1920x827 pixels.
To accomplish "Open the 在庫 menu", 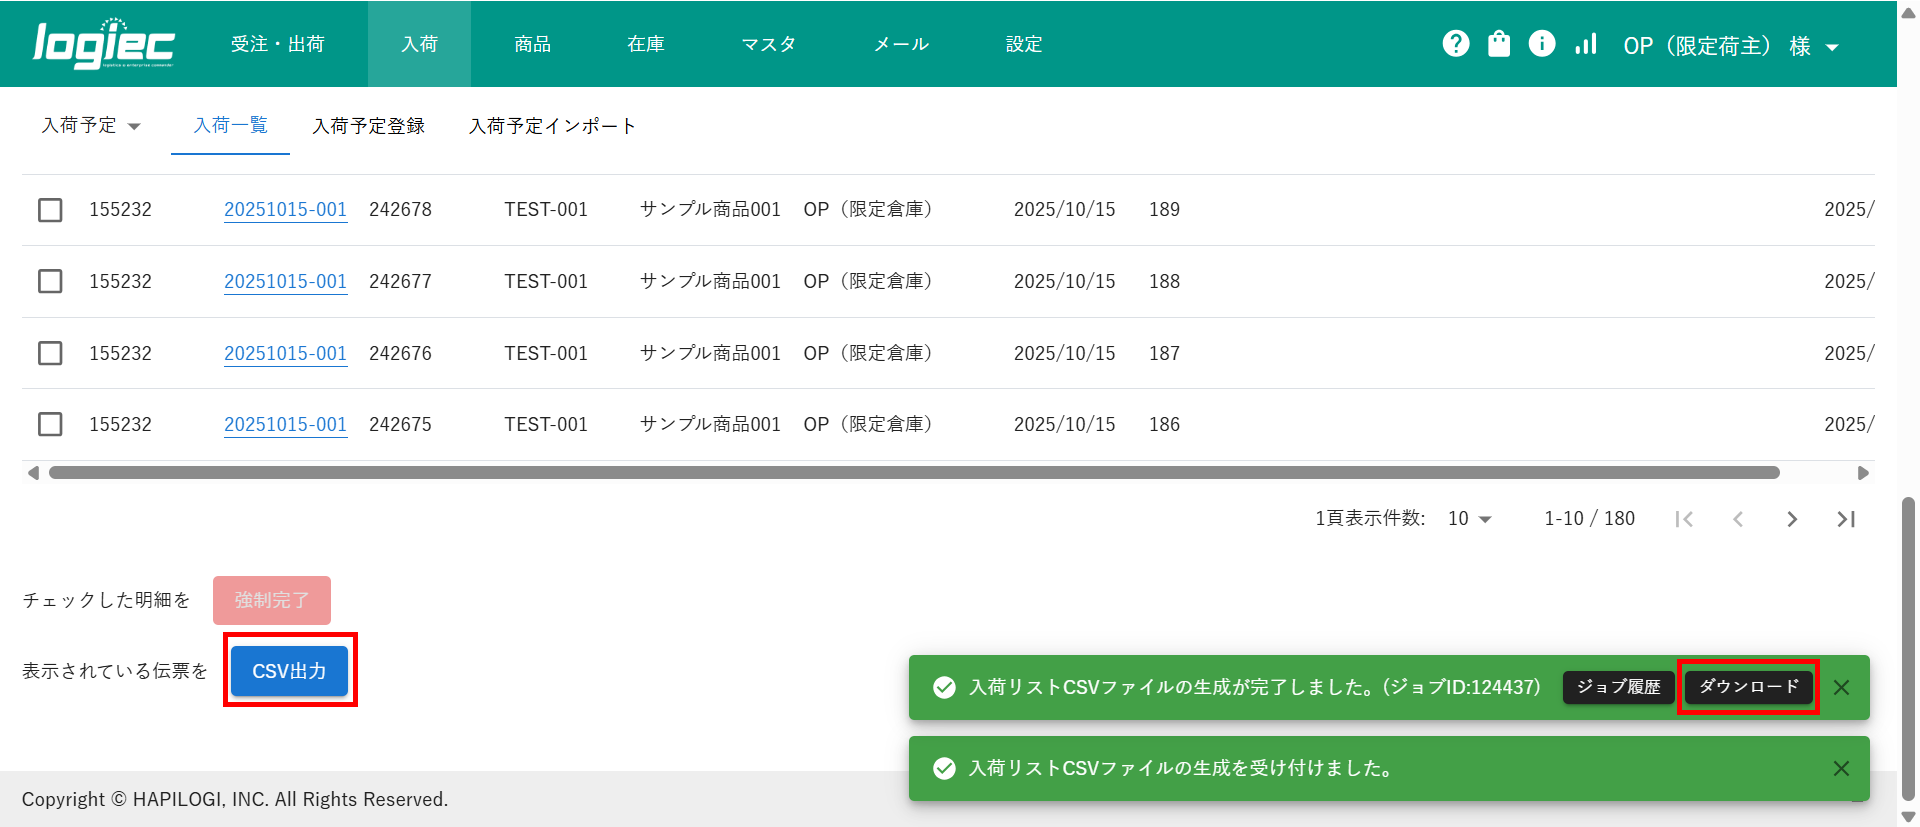I will point(646,44).
